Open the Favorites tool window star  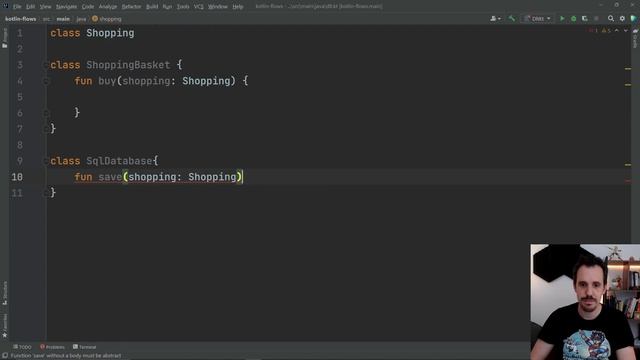point(4,326)
